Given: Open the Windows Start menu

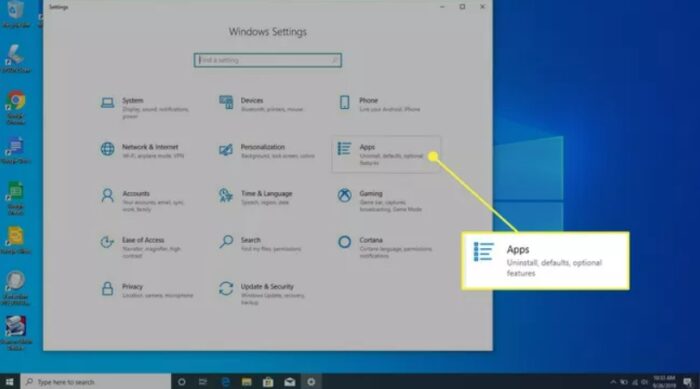Looking at the screenshot, I should pyautogui.click(x=9, y=382).
